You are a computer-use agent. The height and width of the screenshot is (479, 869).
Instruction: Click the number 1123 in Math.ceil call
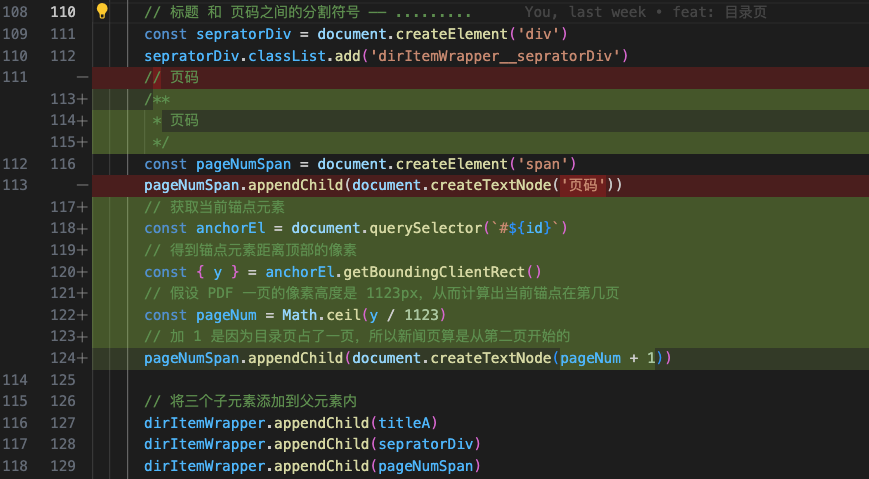[x=421, y=315]
